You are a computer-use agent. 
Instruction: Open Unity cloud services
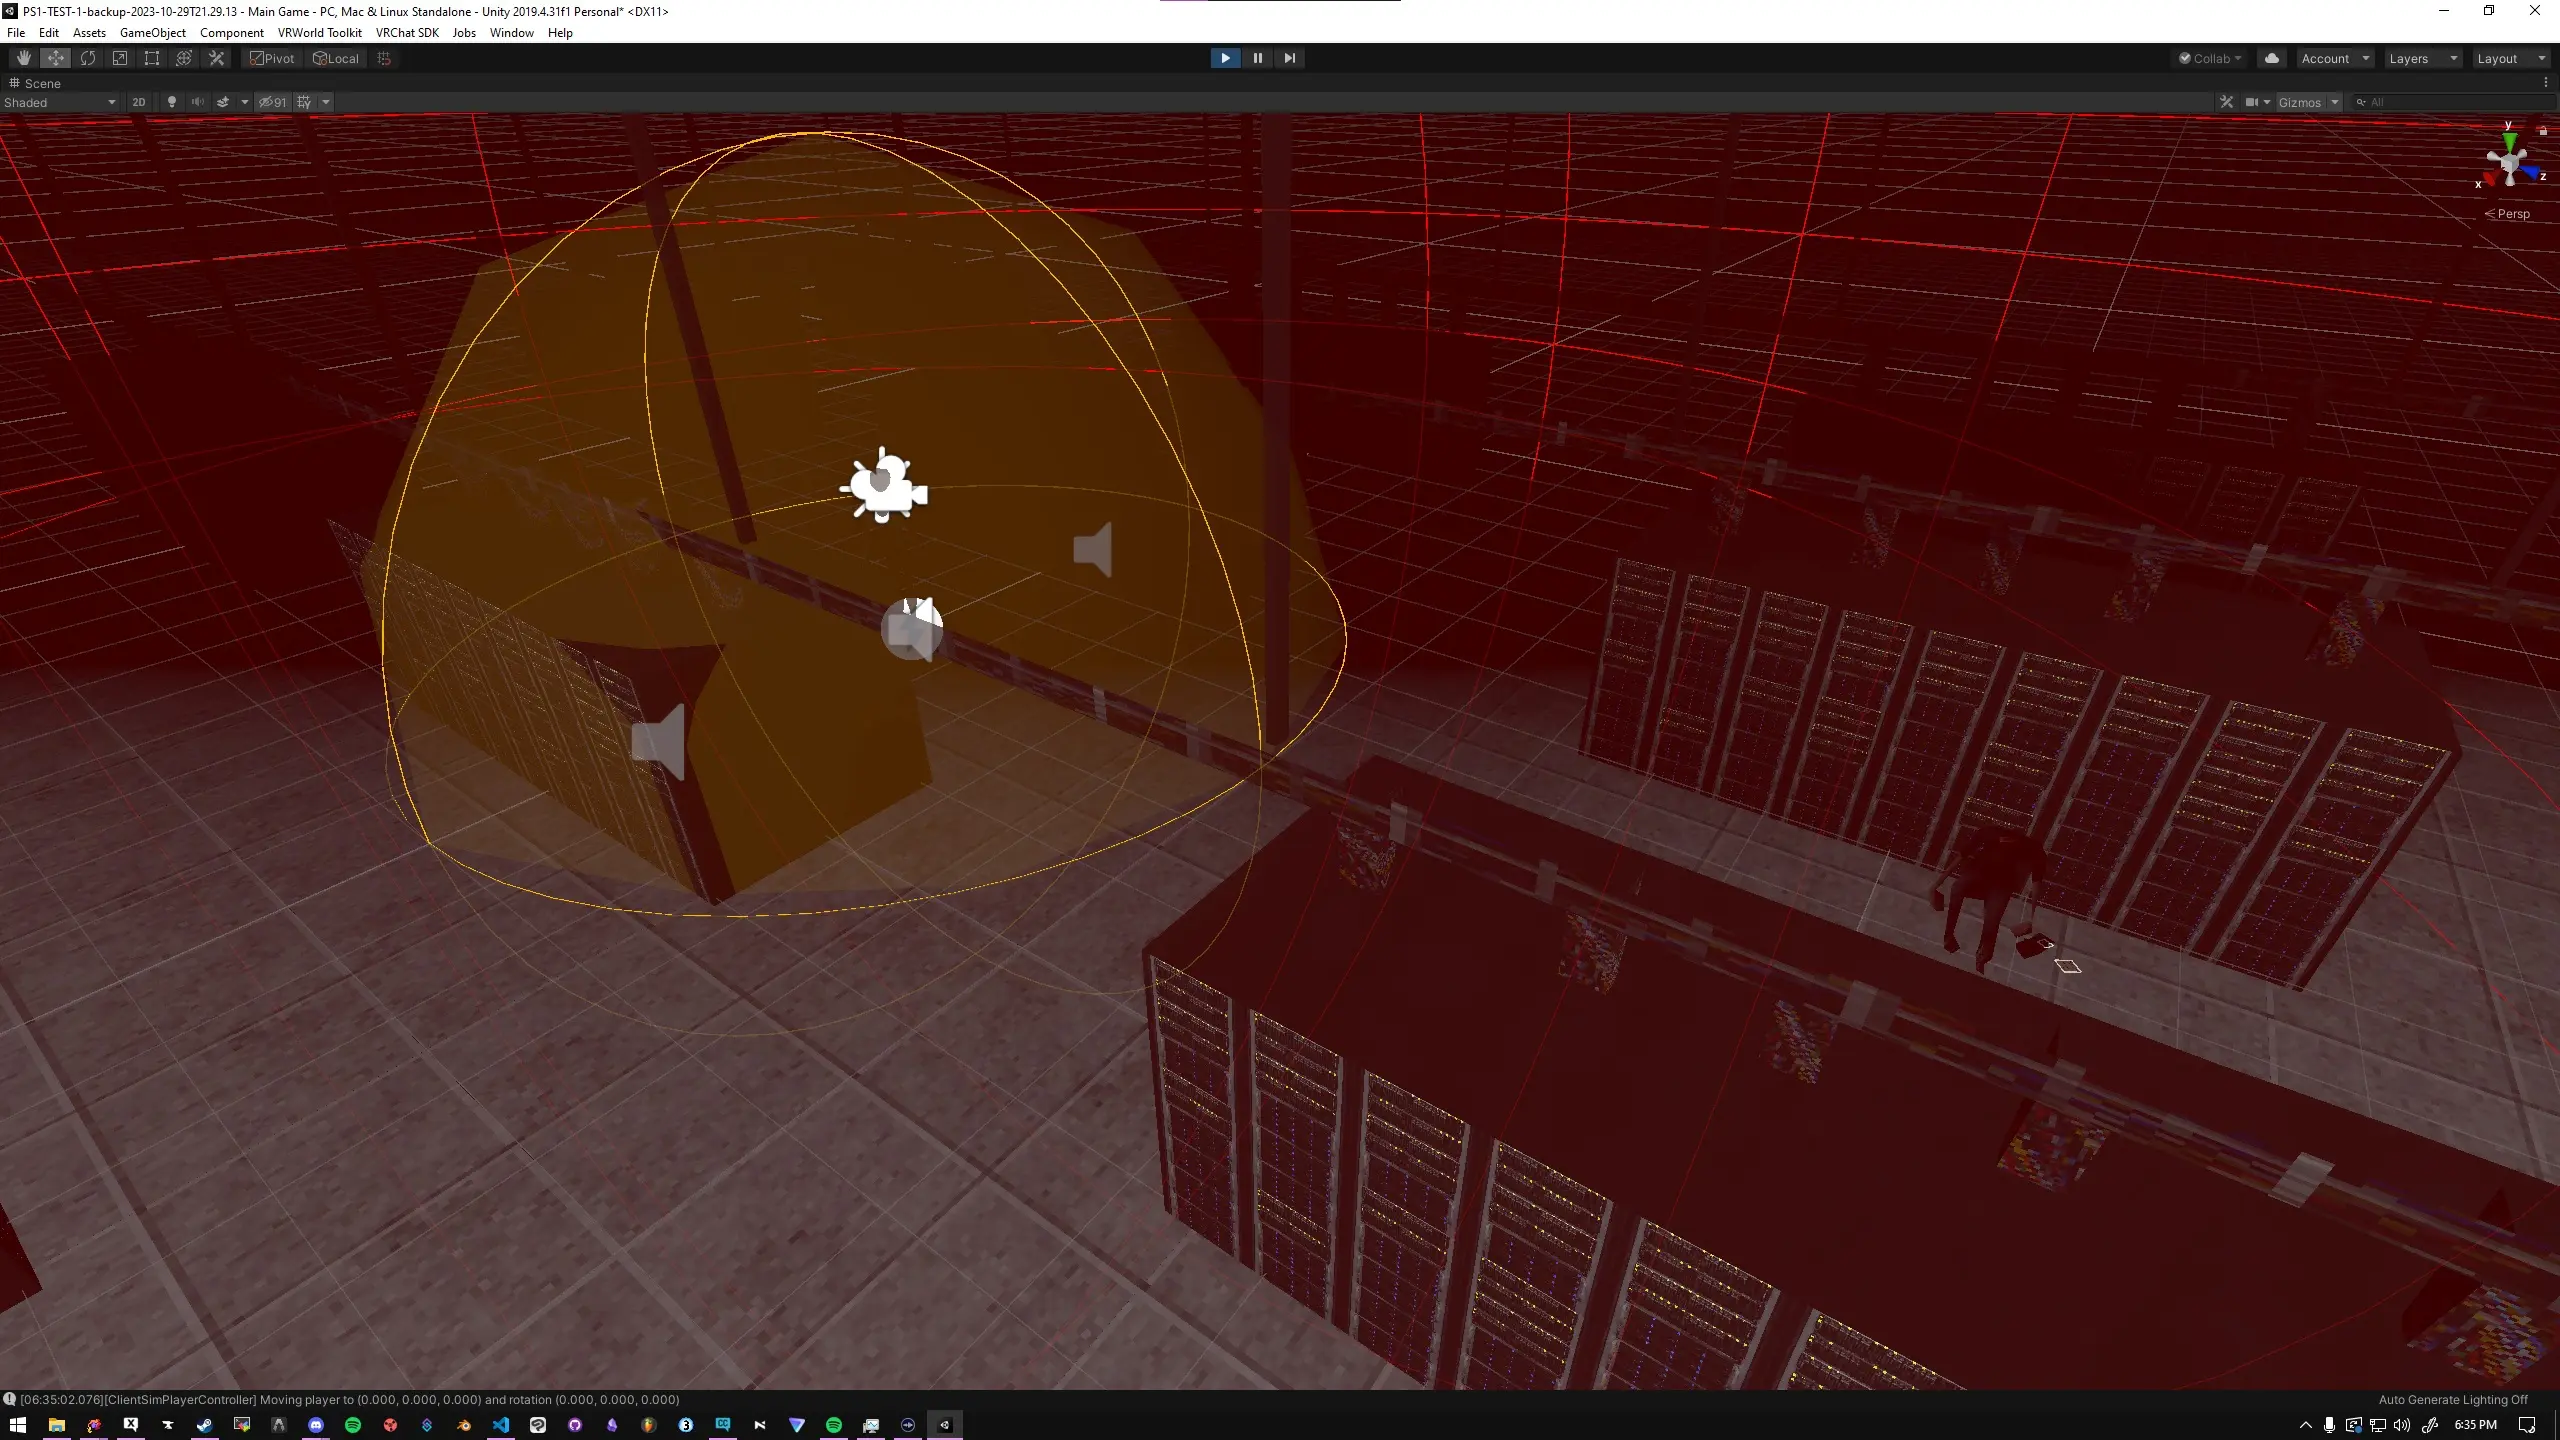tap(2272, 58)
